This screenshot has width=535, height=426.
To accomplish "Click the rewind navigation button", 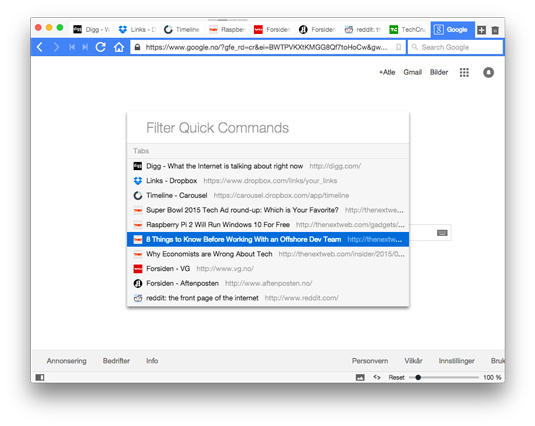I will [72, 47].
